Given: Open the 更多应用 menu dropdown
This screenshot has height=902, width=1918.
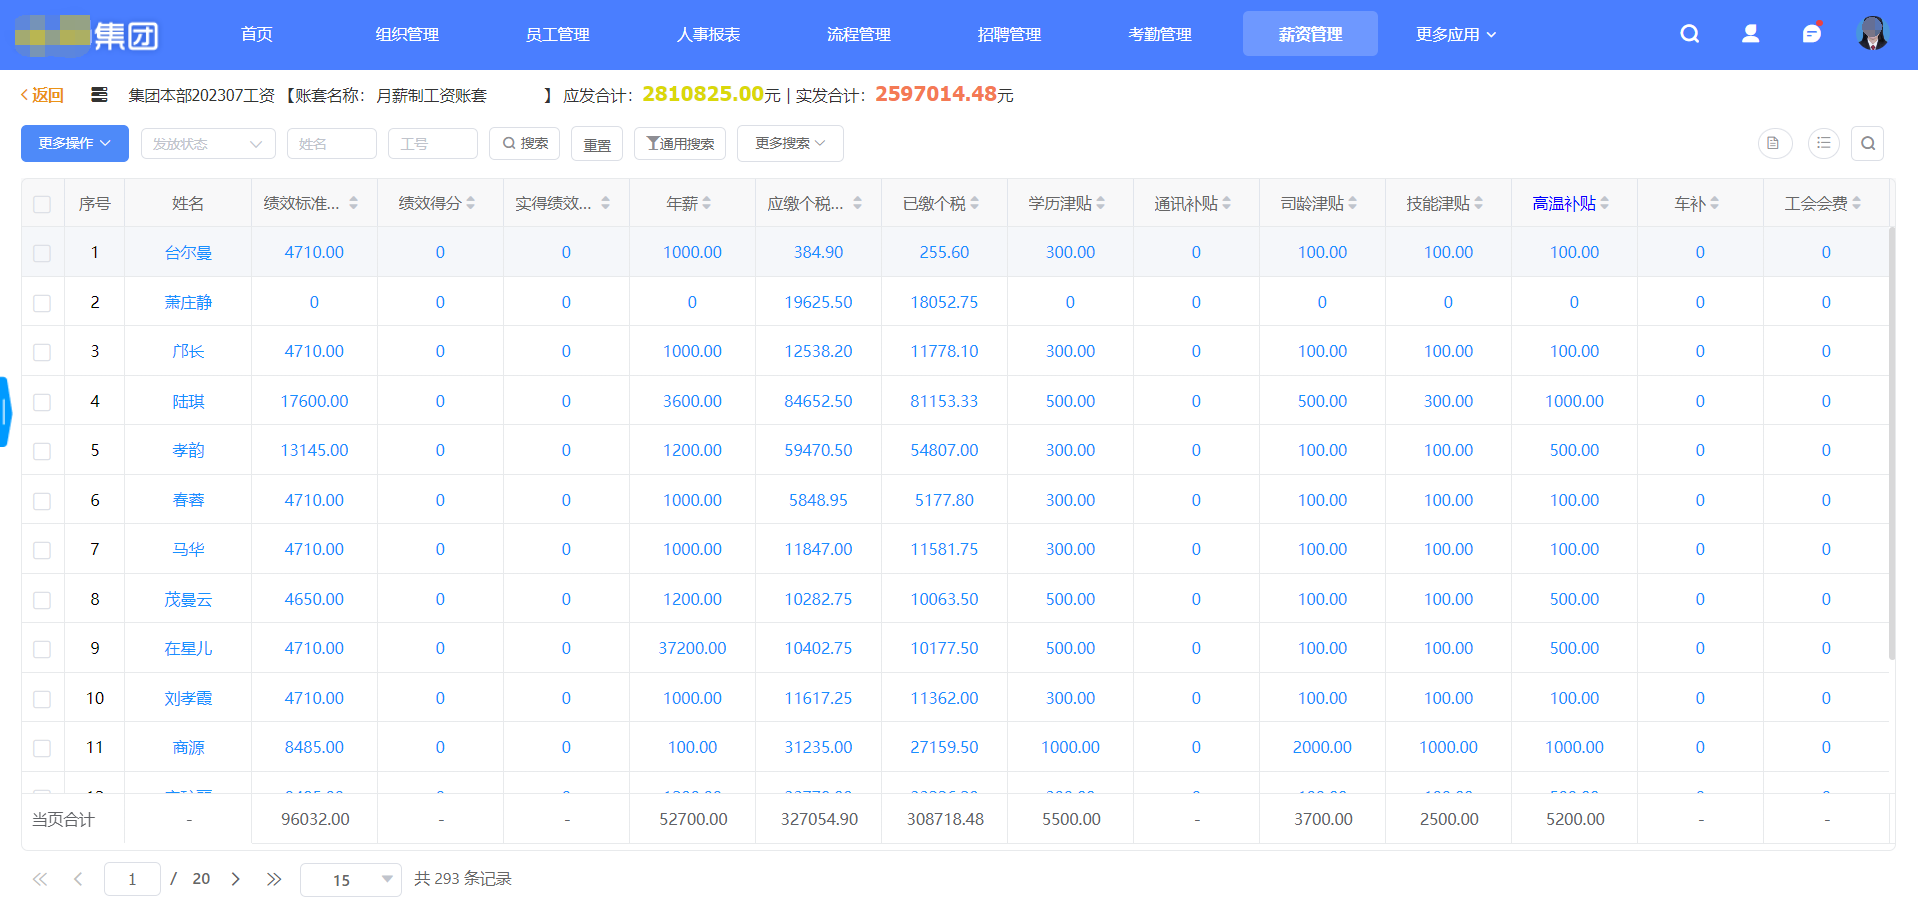Looking at the screenshot, I should pyautogui.click(x=1456, y=34).
